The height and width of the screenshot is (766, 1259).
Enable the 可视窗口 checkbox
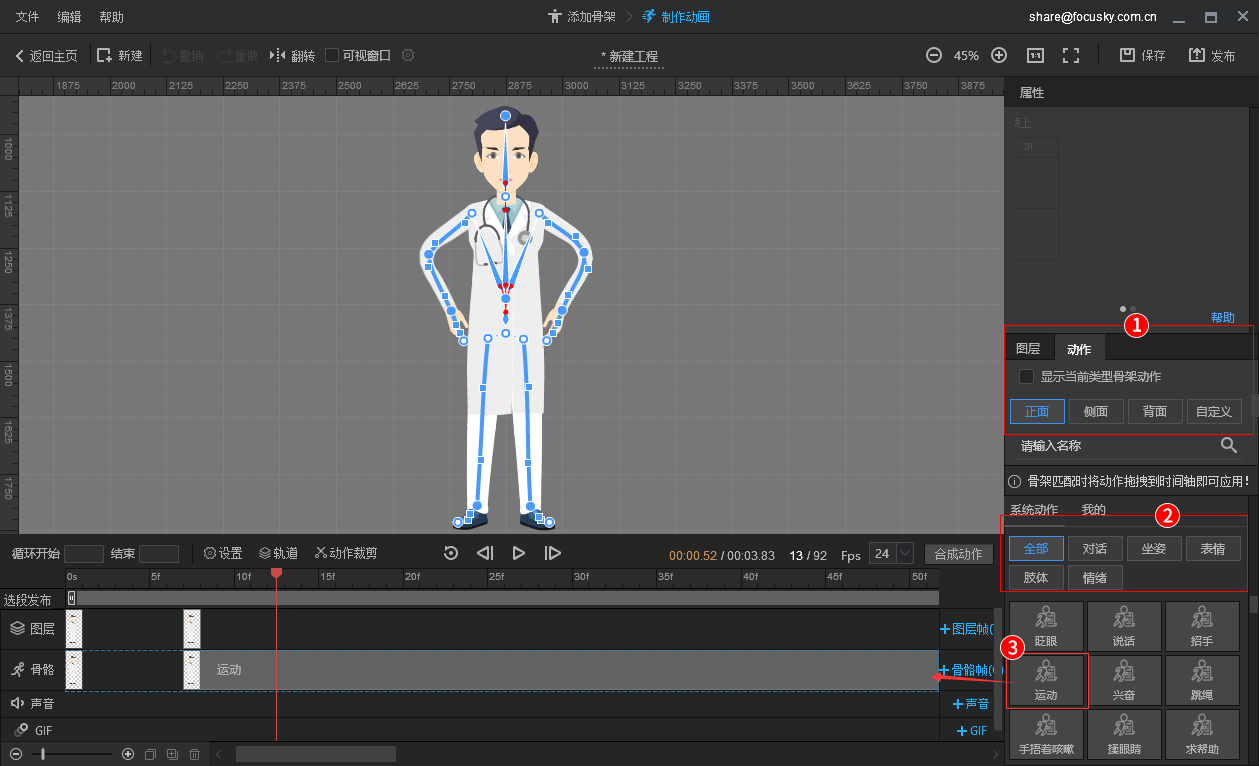pos(332,56)
